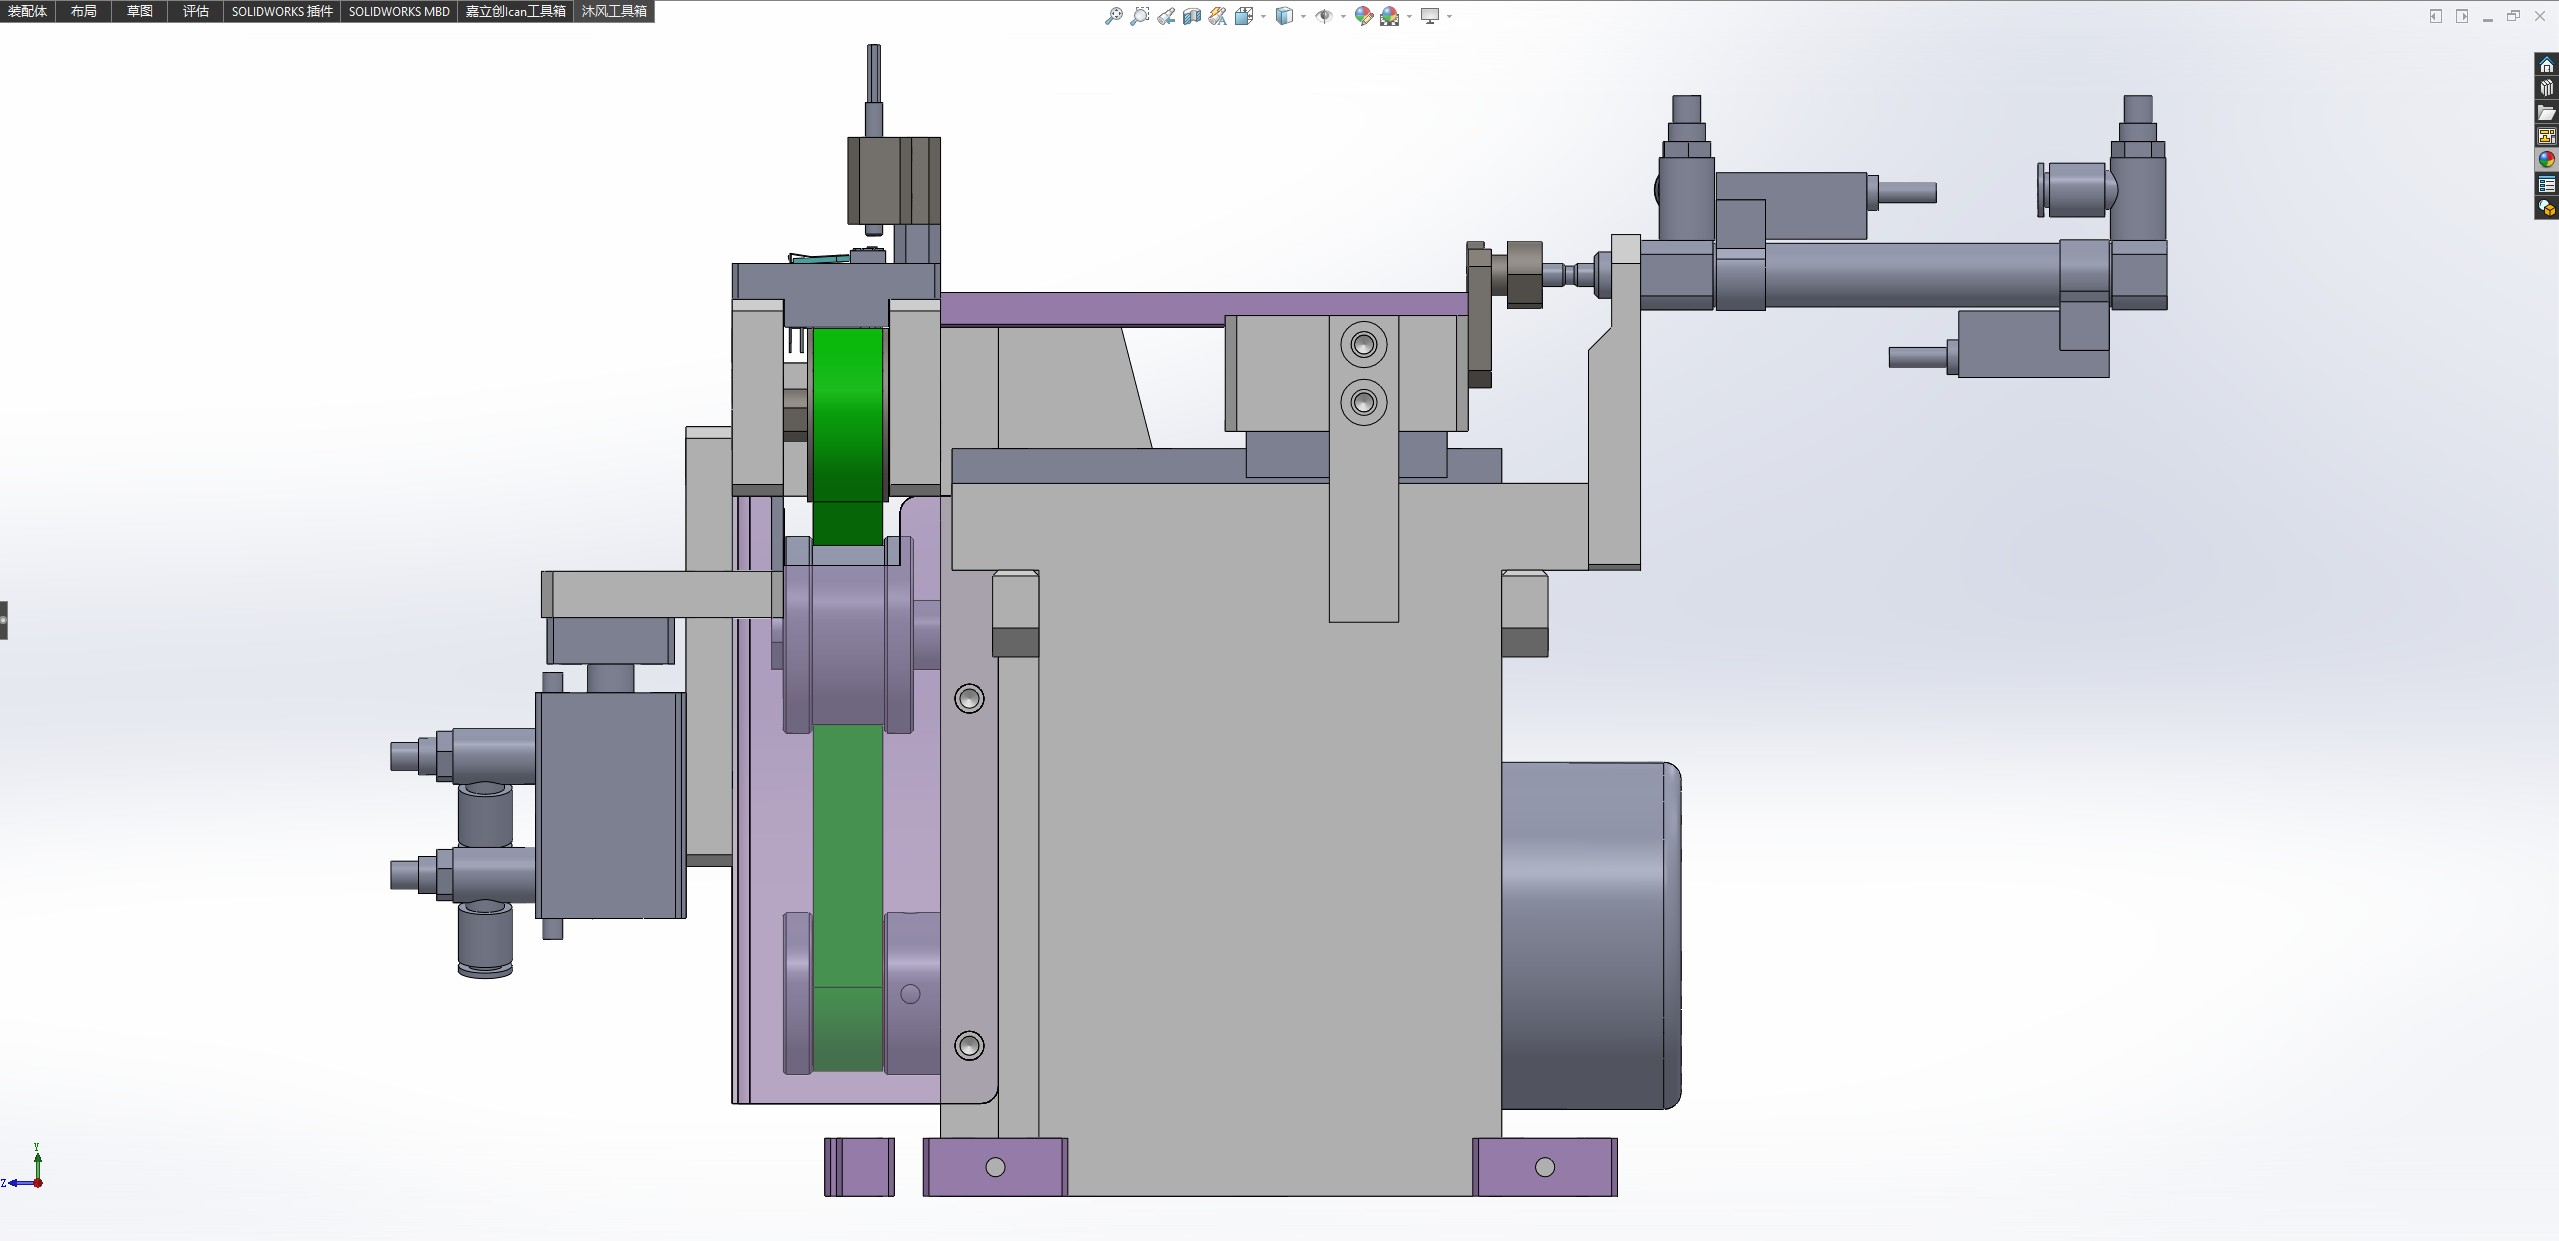
Task: Open the SOLIDWORKS MBD tab
Action: tap(399, 11)
